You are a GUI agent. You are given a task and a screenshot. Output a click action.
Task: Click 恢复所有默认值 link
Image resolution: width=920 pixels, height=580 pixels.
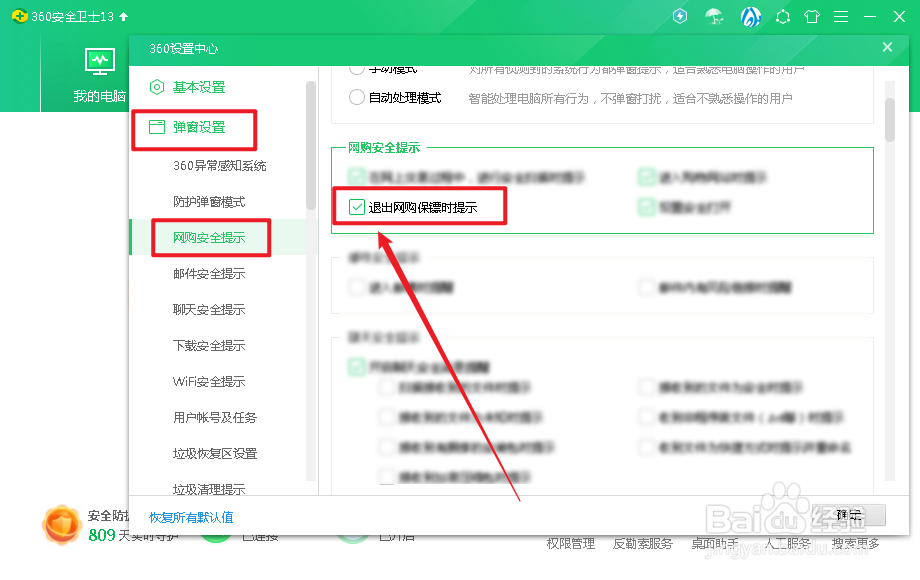191,517
